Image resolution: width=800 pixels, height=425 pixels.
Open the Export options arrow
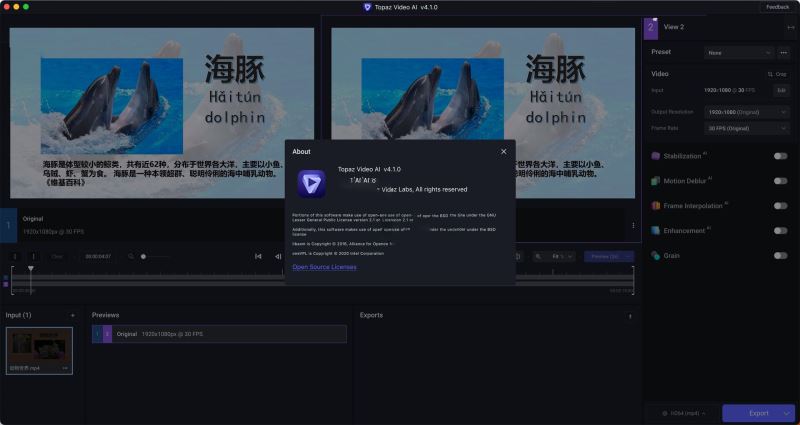point(787,412)
